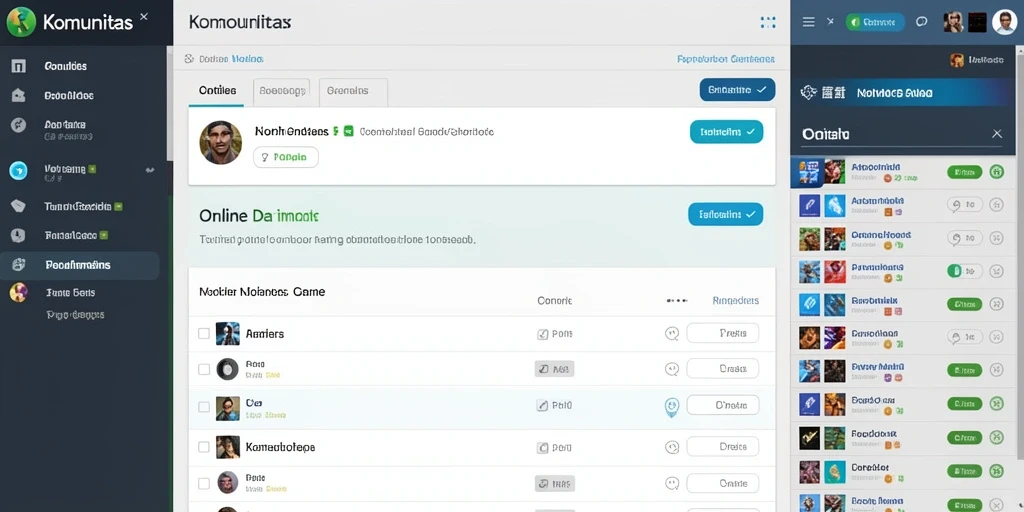Close the Komunitas sidebar tab
This screenshot has width=1024, height=512.
click(x=144, y=17)
